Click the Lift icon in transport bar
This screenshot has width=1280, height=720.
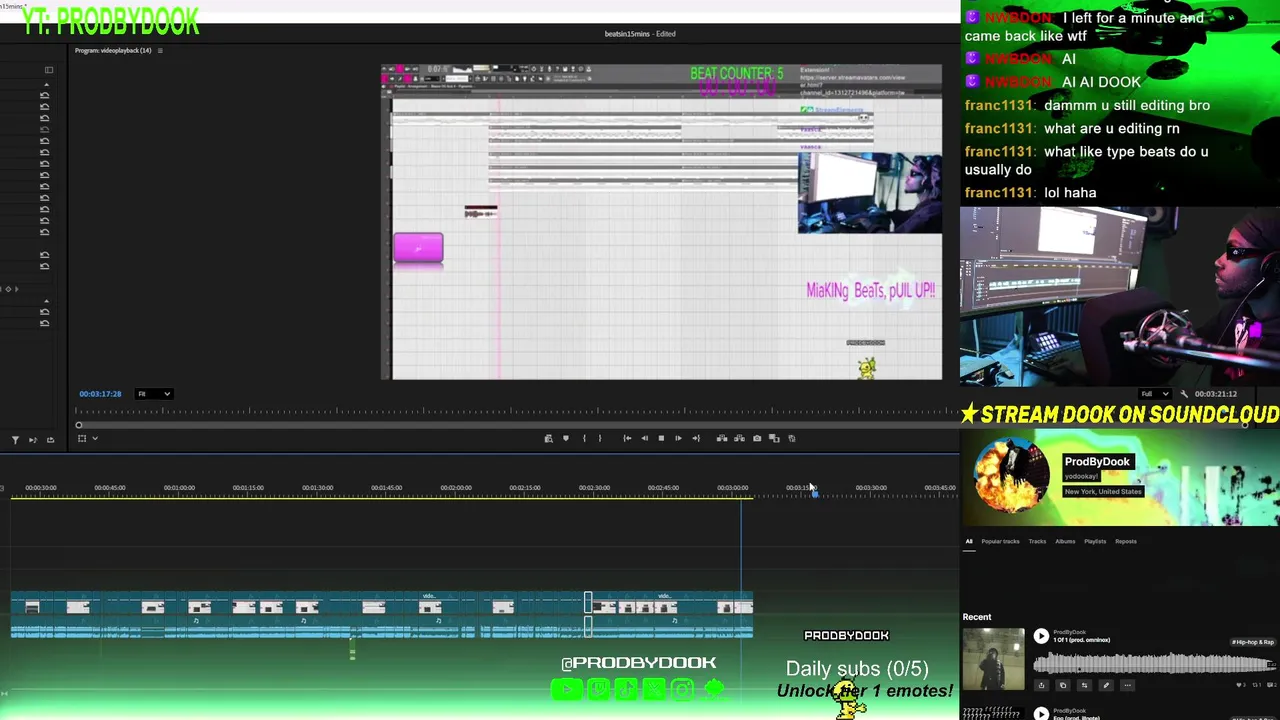722,438
